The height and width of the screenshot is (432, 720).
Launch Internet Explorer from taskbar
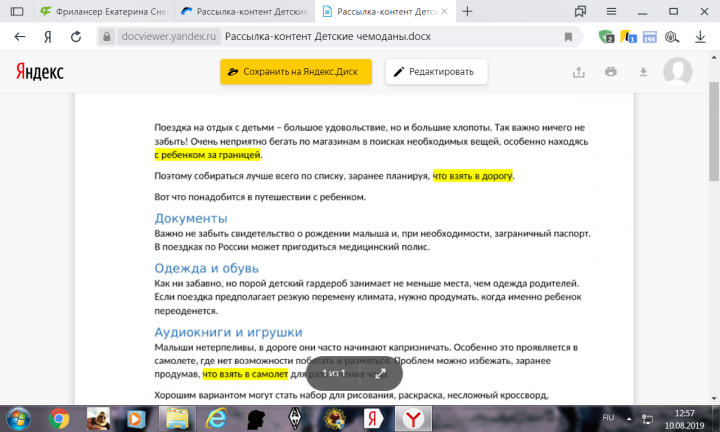[x=216, y=419]
